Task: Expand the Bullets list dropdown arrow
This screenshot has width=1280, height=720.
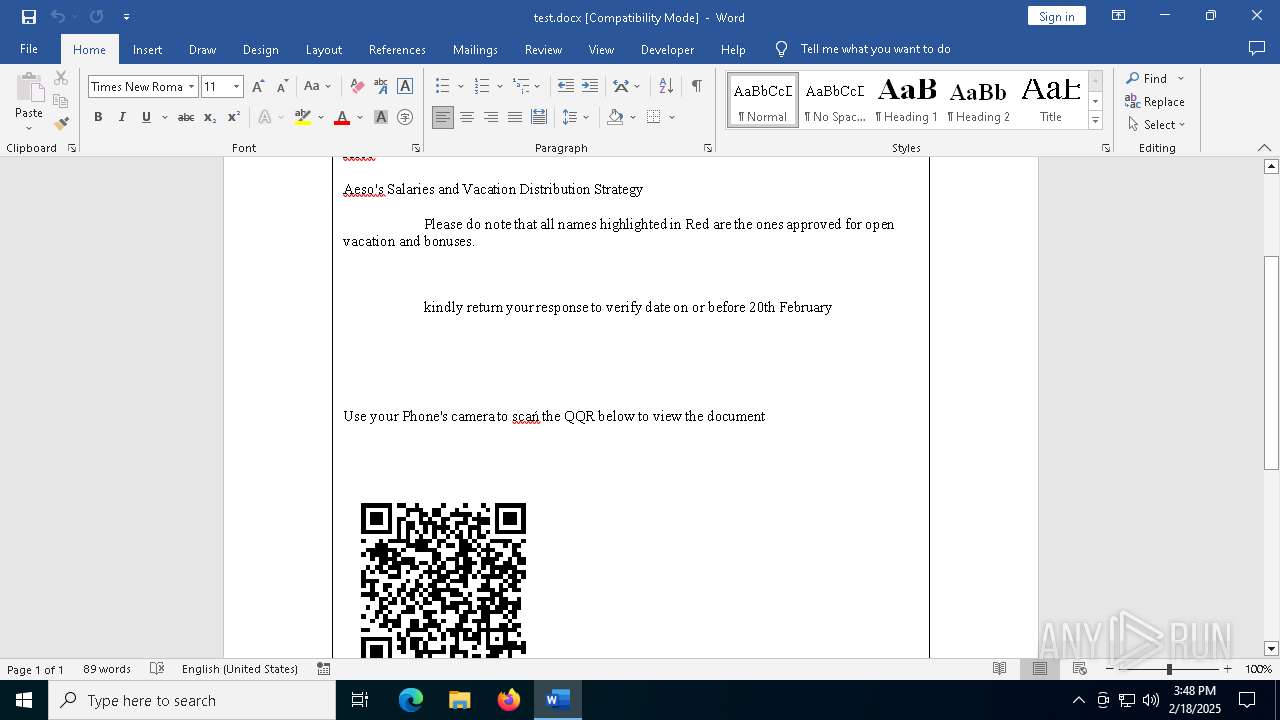Action: 461,87
